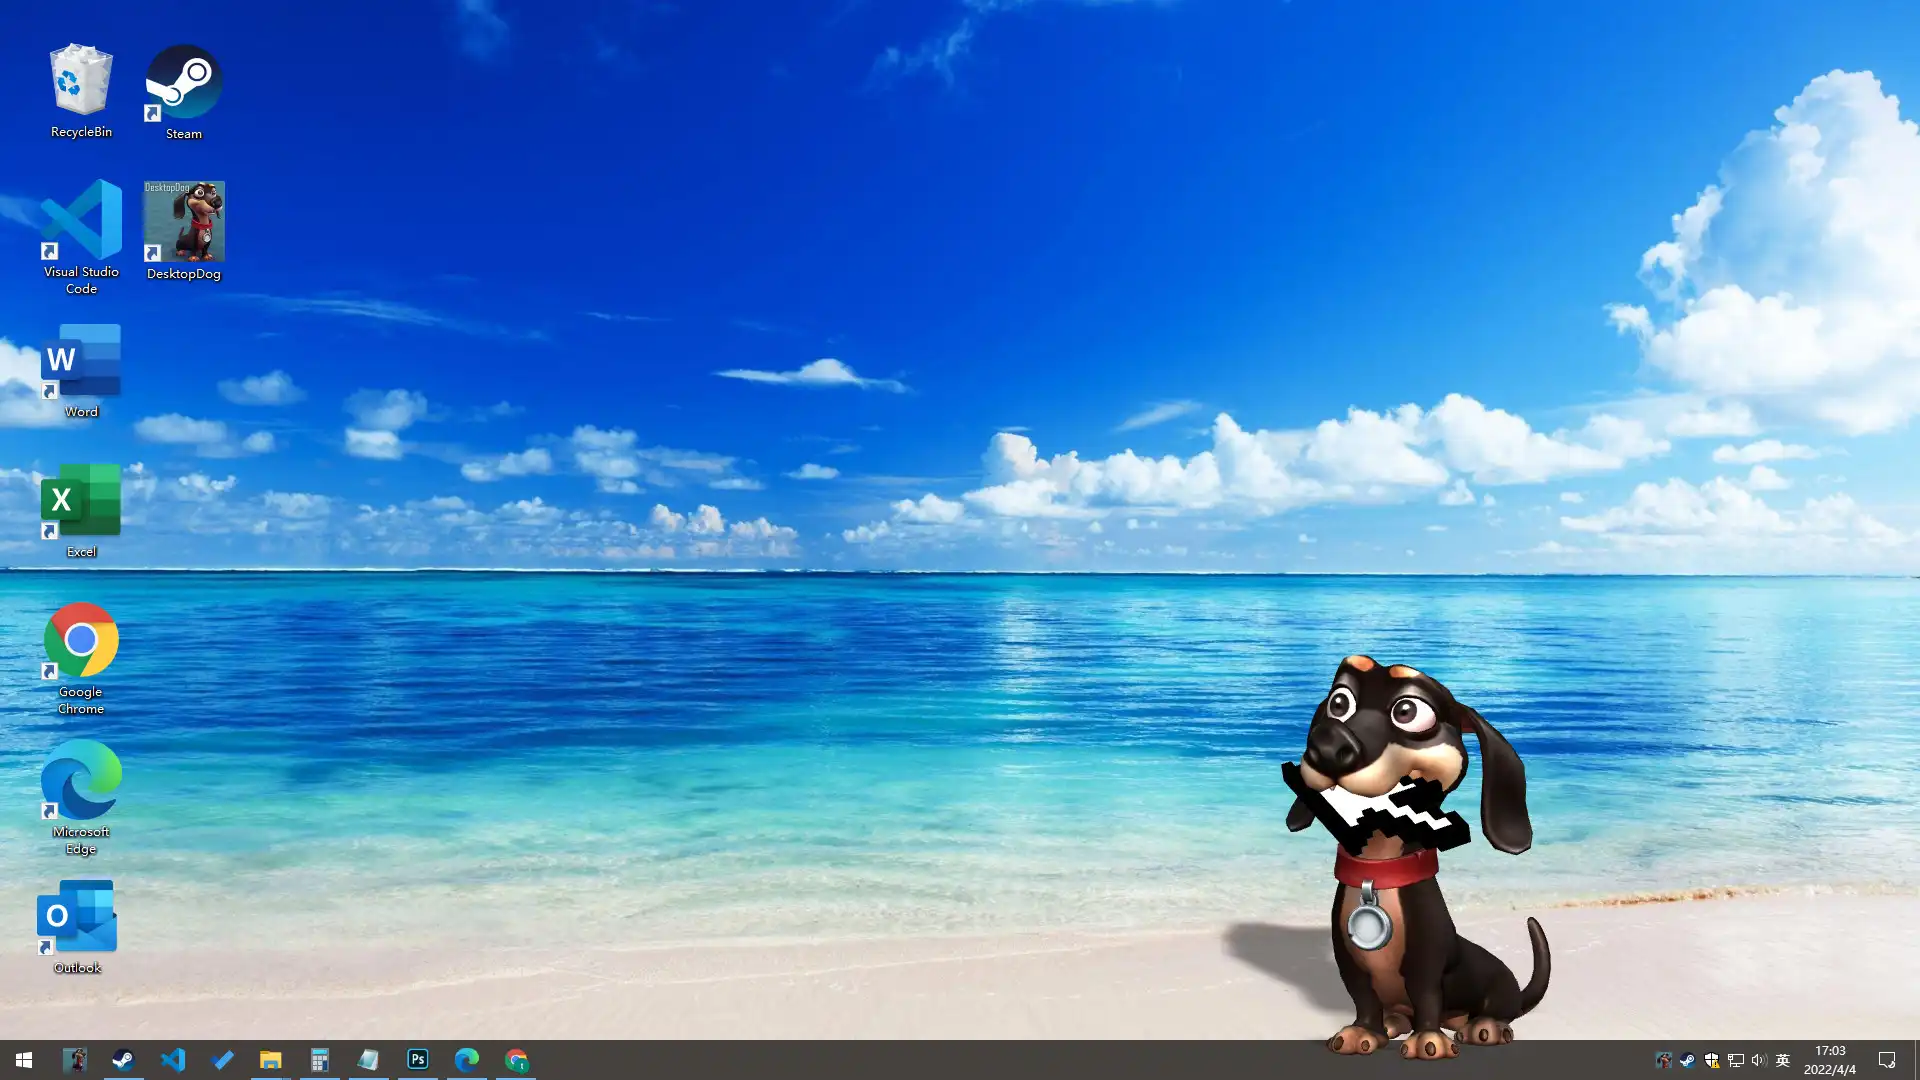Open the volume slider from the tray
This screenshot has height=1080, width=1920.
tap(1759, 1060)
